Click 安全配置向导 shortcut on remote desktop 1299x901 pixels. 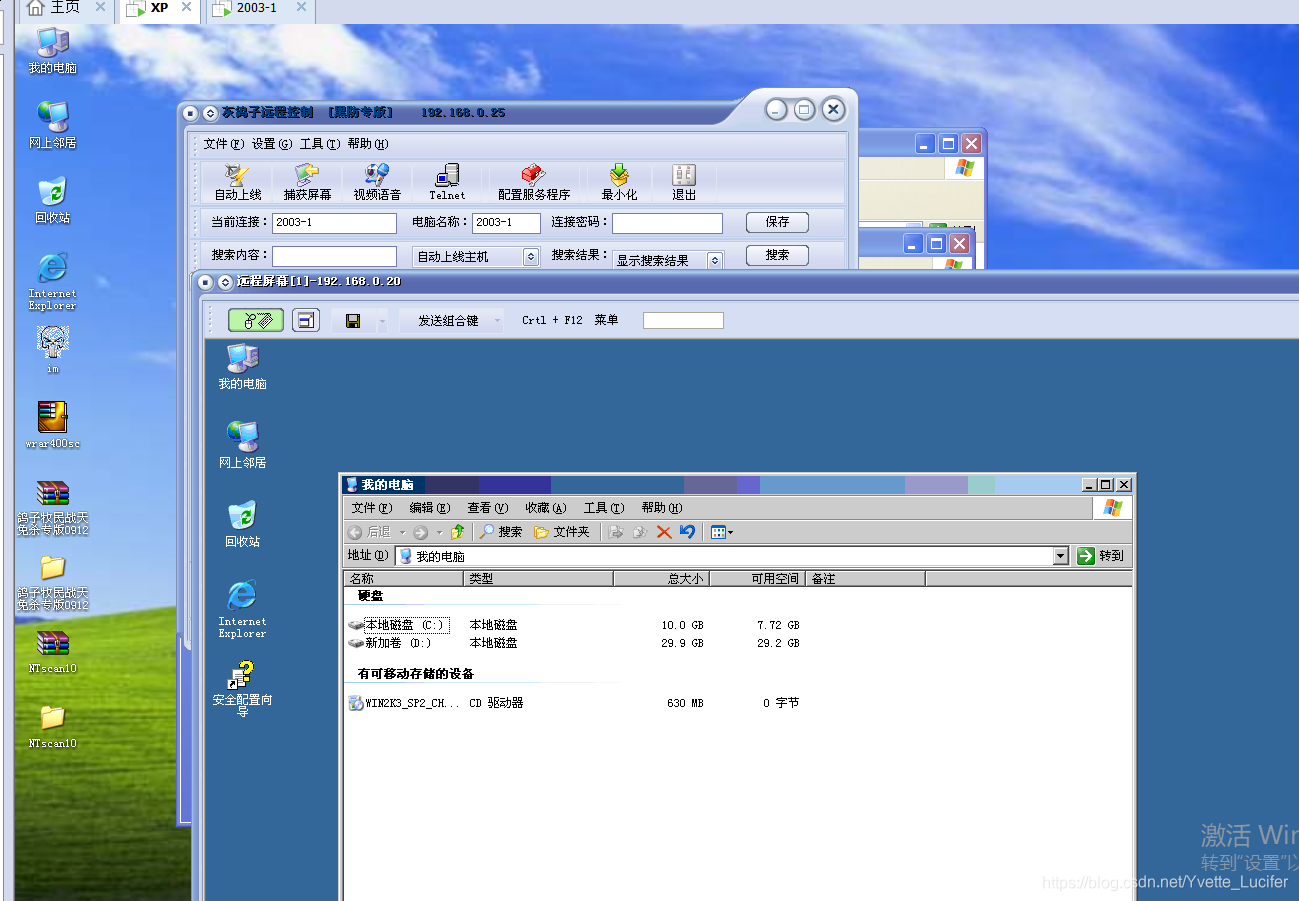point(242,689)
